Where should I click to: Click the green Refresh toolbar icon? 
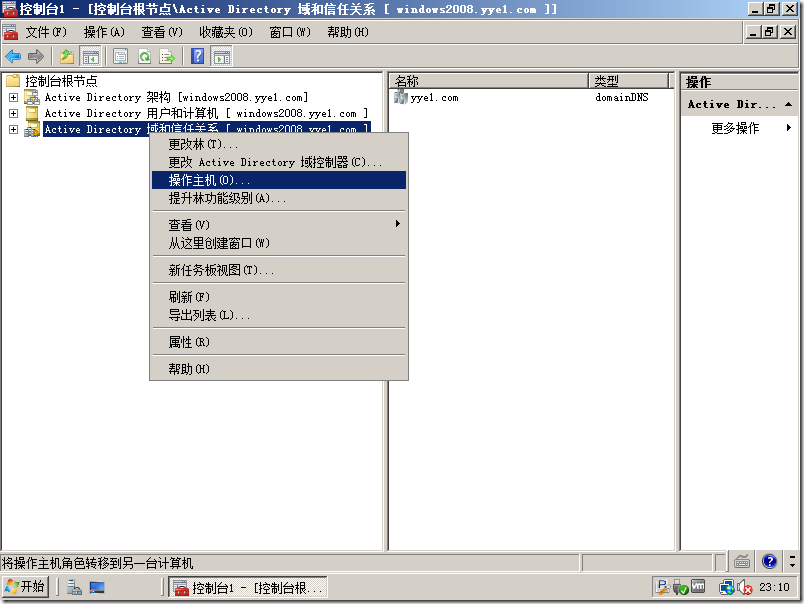click(145, 56)
